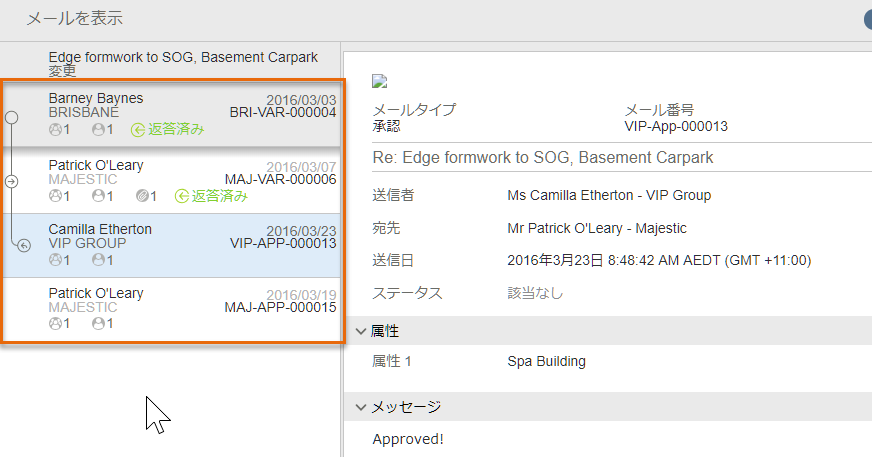Click Cc-recipient icon in MAJ-VAR-000006 row

(98, 196)
